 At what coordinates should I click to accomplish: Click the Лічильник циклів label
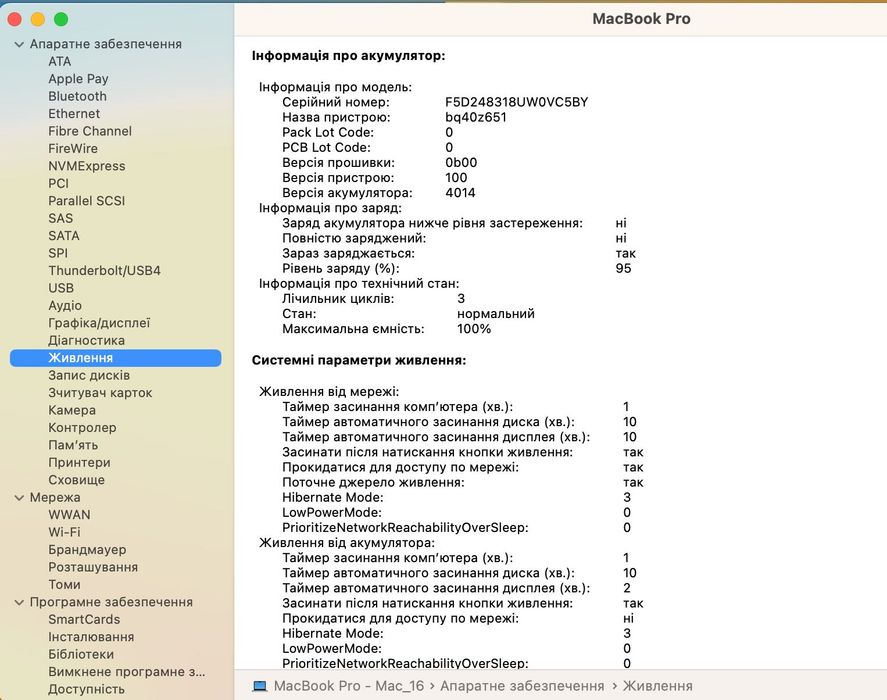(338, 298)
